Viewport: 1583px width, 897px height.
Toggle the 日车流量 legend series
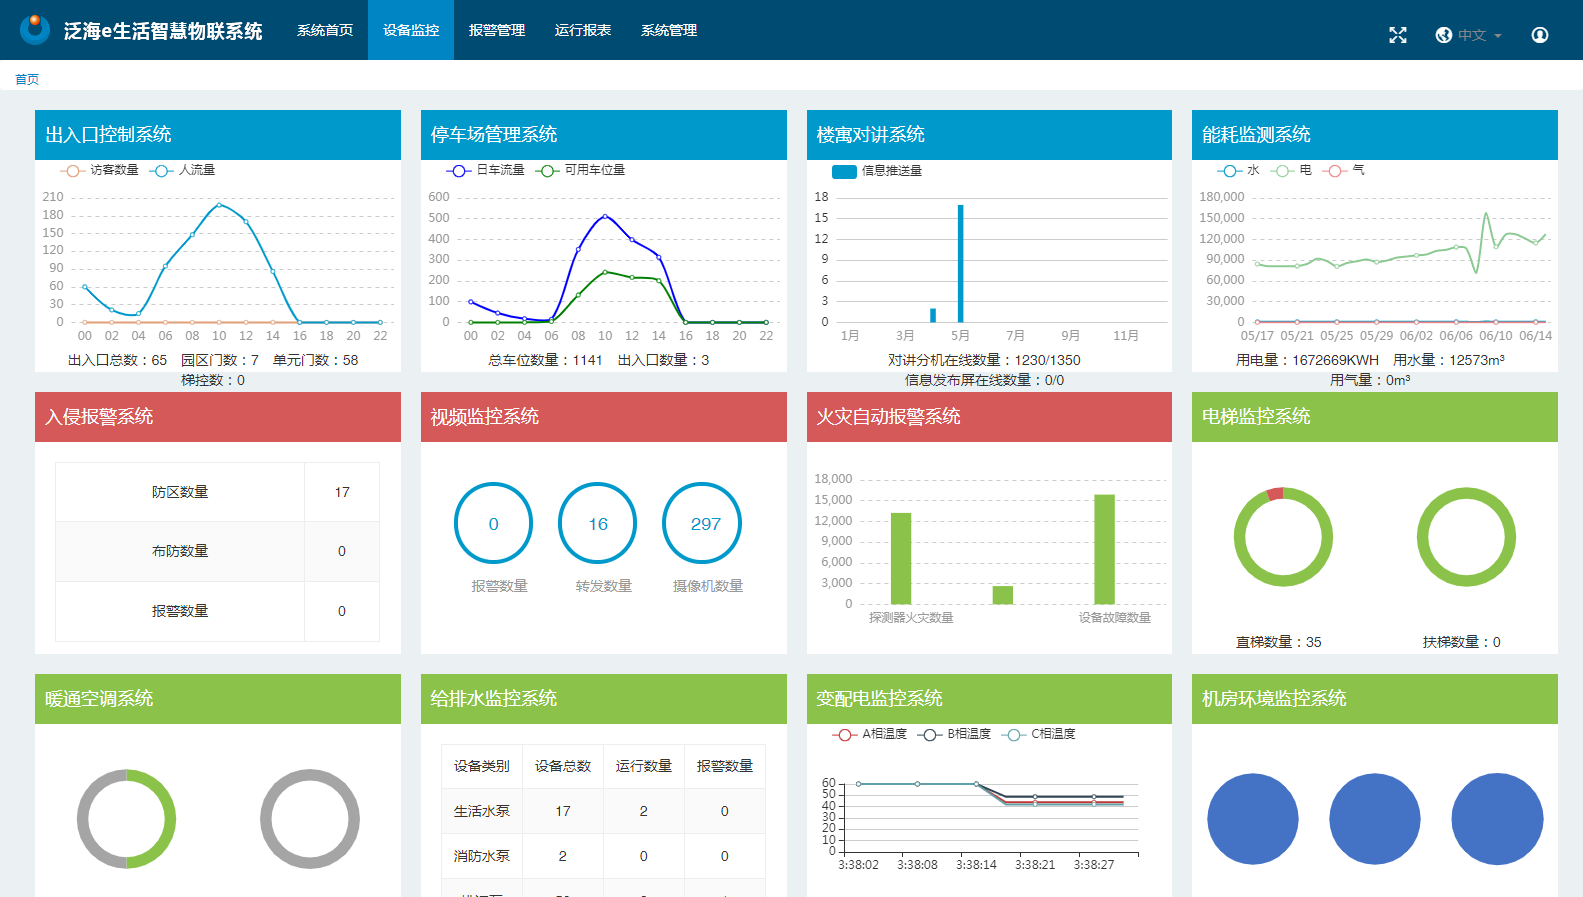pos(486,170)
